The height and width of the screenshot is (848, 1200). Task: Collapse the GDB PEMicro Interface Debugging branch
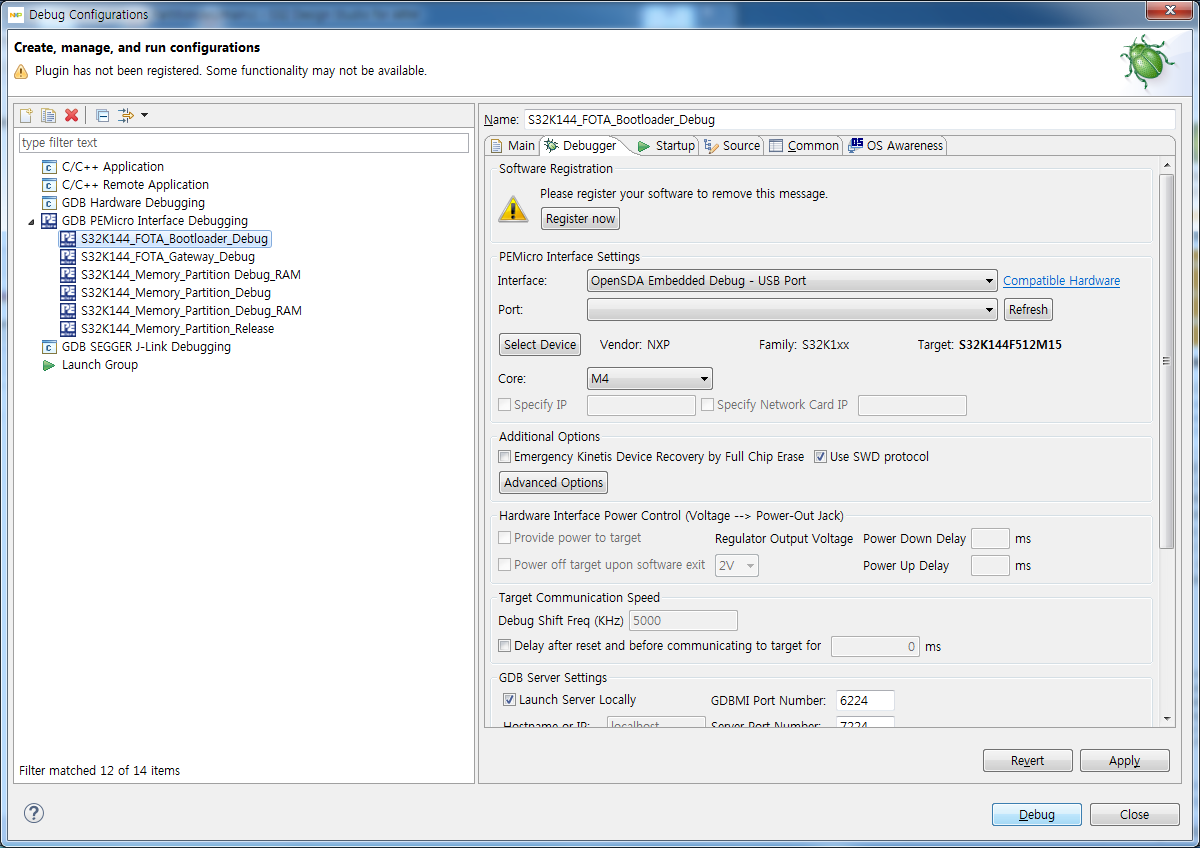pyautogui.click(x=31, y=220)
